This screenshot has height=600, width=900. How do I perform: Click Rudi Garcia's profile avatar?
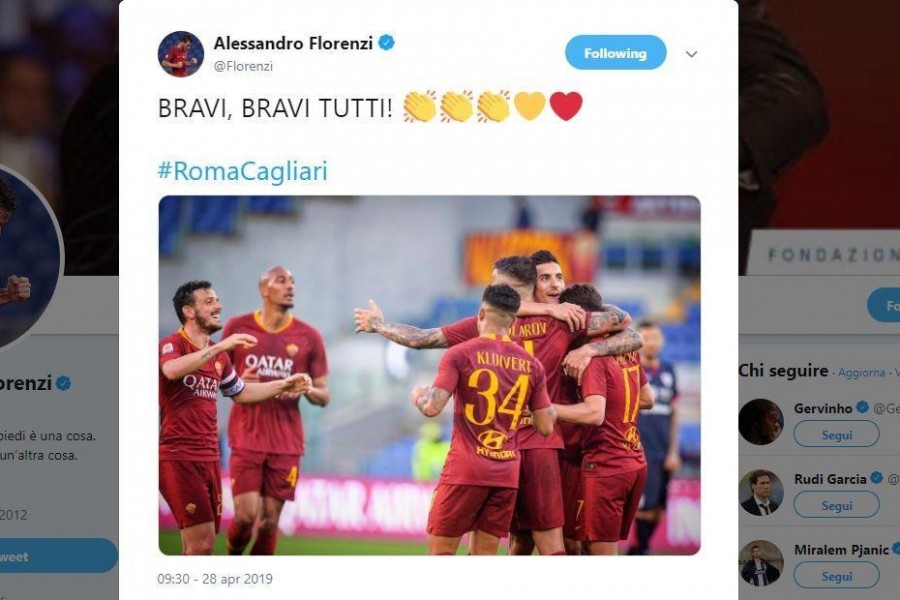click(x=761, y=493)
